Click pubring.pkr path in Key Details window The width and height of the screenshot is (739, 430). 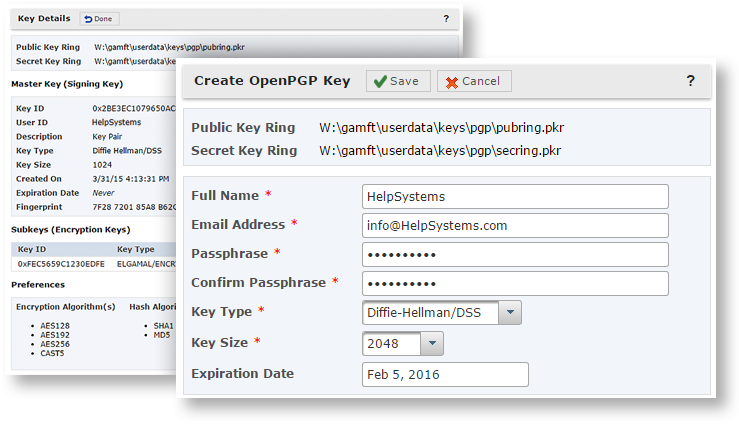click(x=169, y=47)
